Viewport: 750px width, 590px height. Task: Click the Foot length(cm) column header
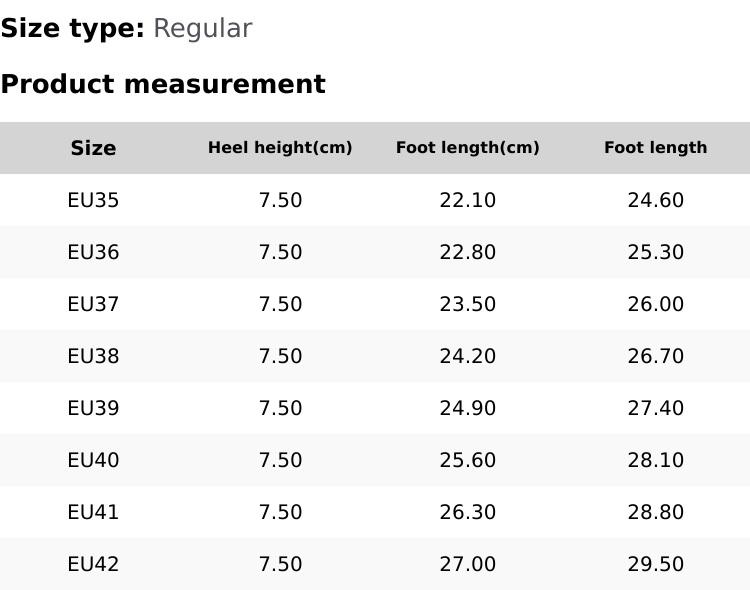coord(467,148)
